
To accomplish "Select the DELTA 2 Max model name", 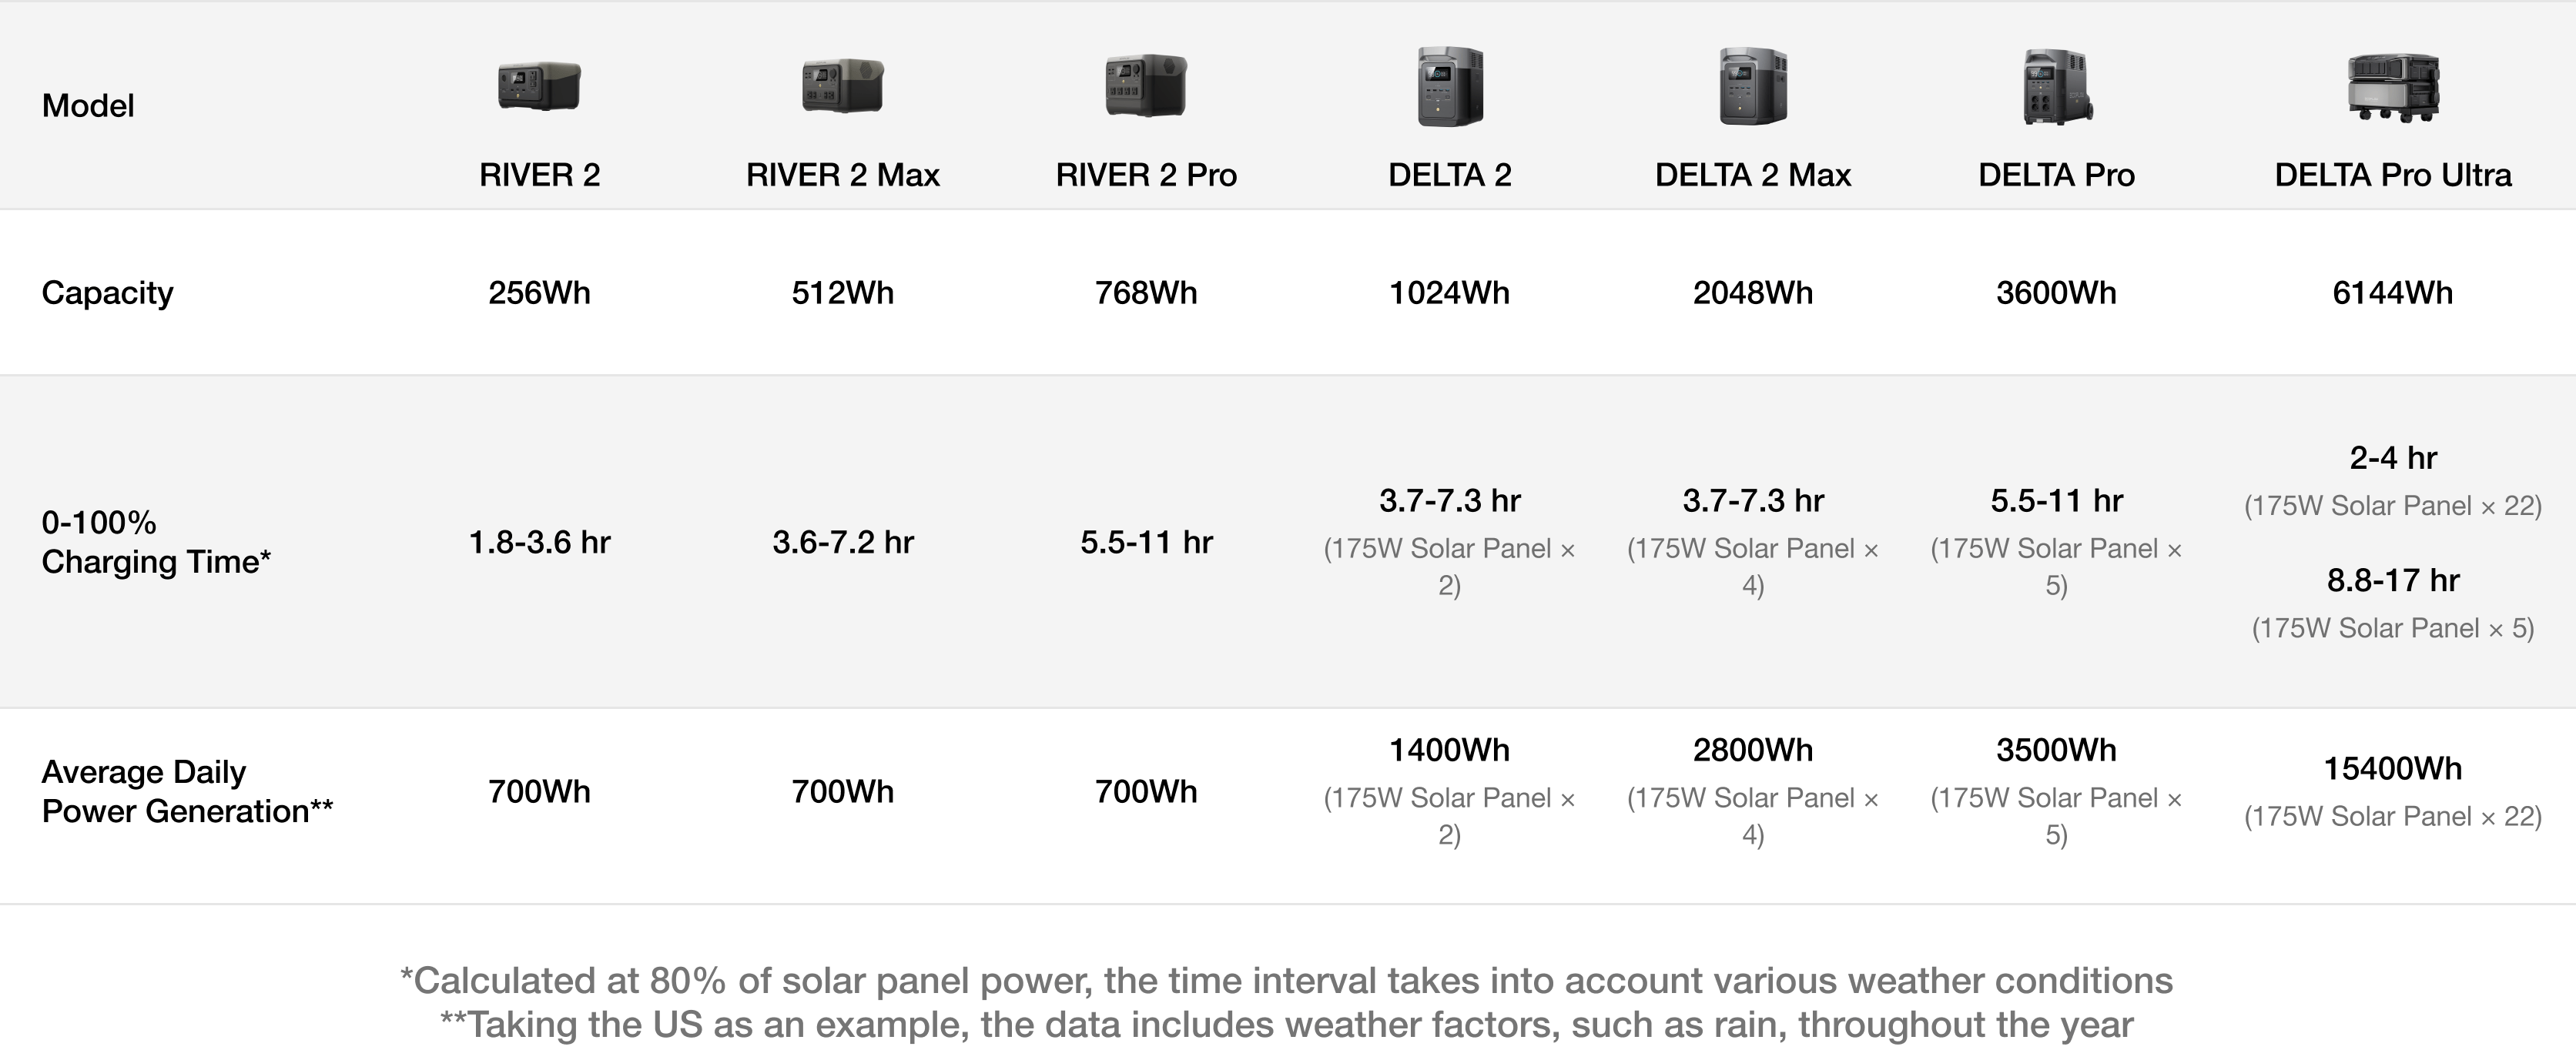I will tap(1753, 175).
